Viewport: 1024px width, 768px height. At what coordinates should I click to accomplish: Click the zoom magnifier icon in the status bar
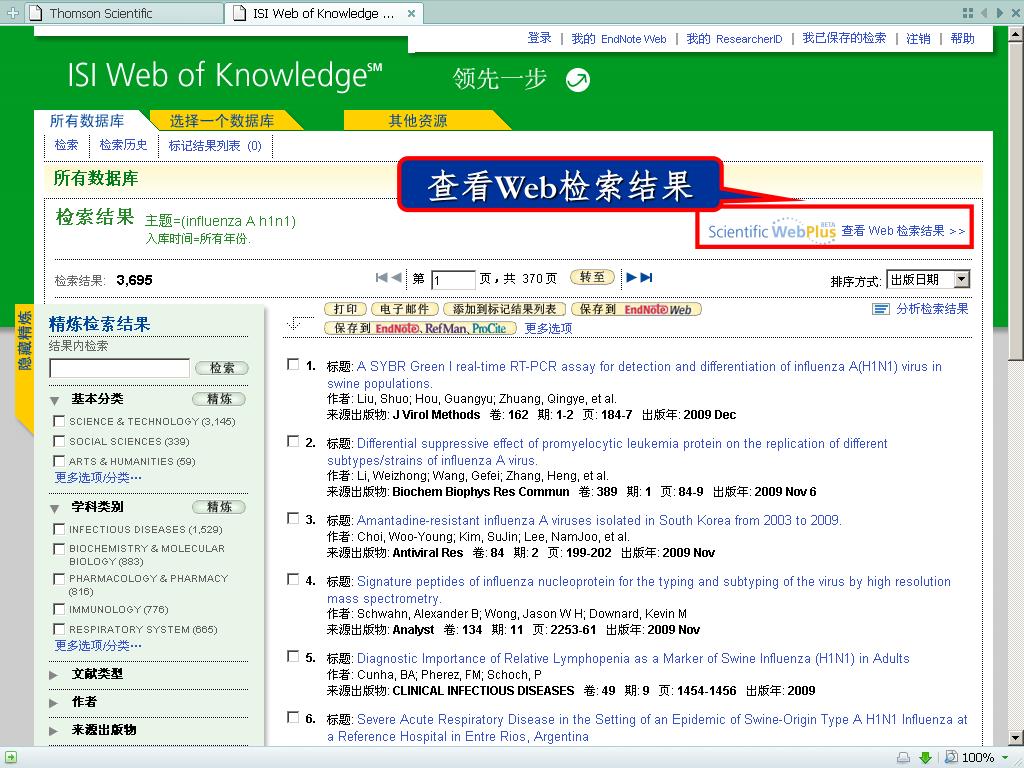(x=952, y=757)
